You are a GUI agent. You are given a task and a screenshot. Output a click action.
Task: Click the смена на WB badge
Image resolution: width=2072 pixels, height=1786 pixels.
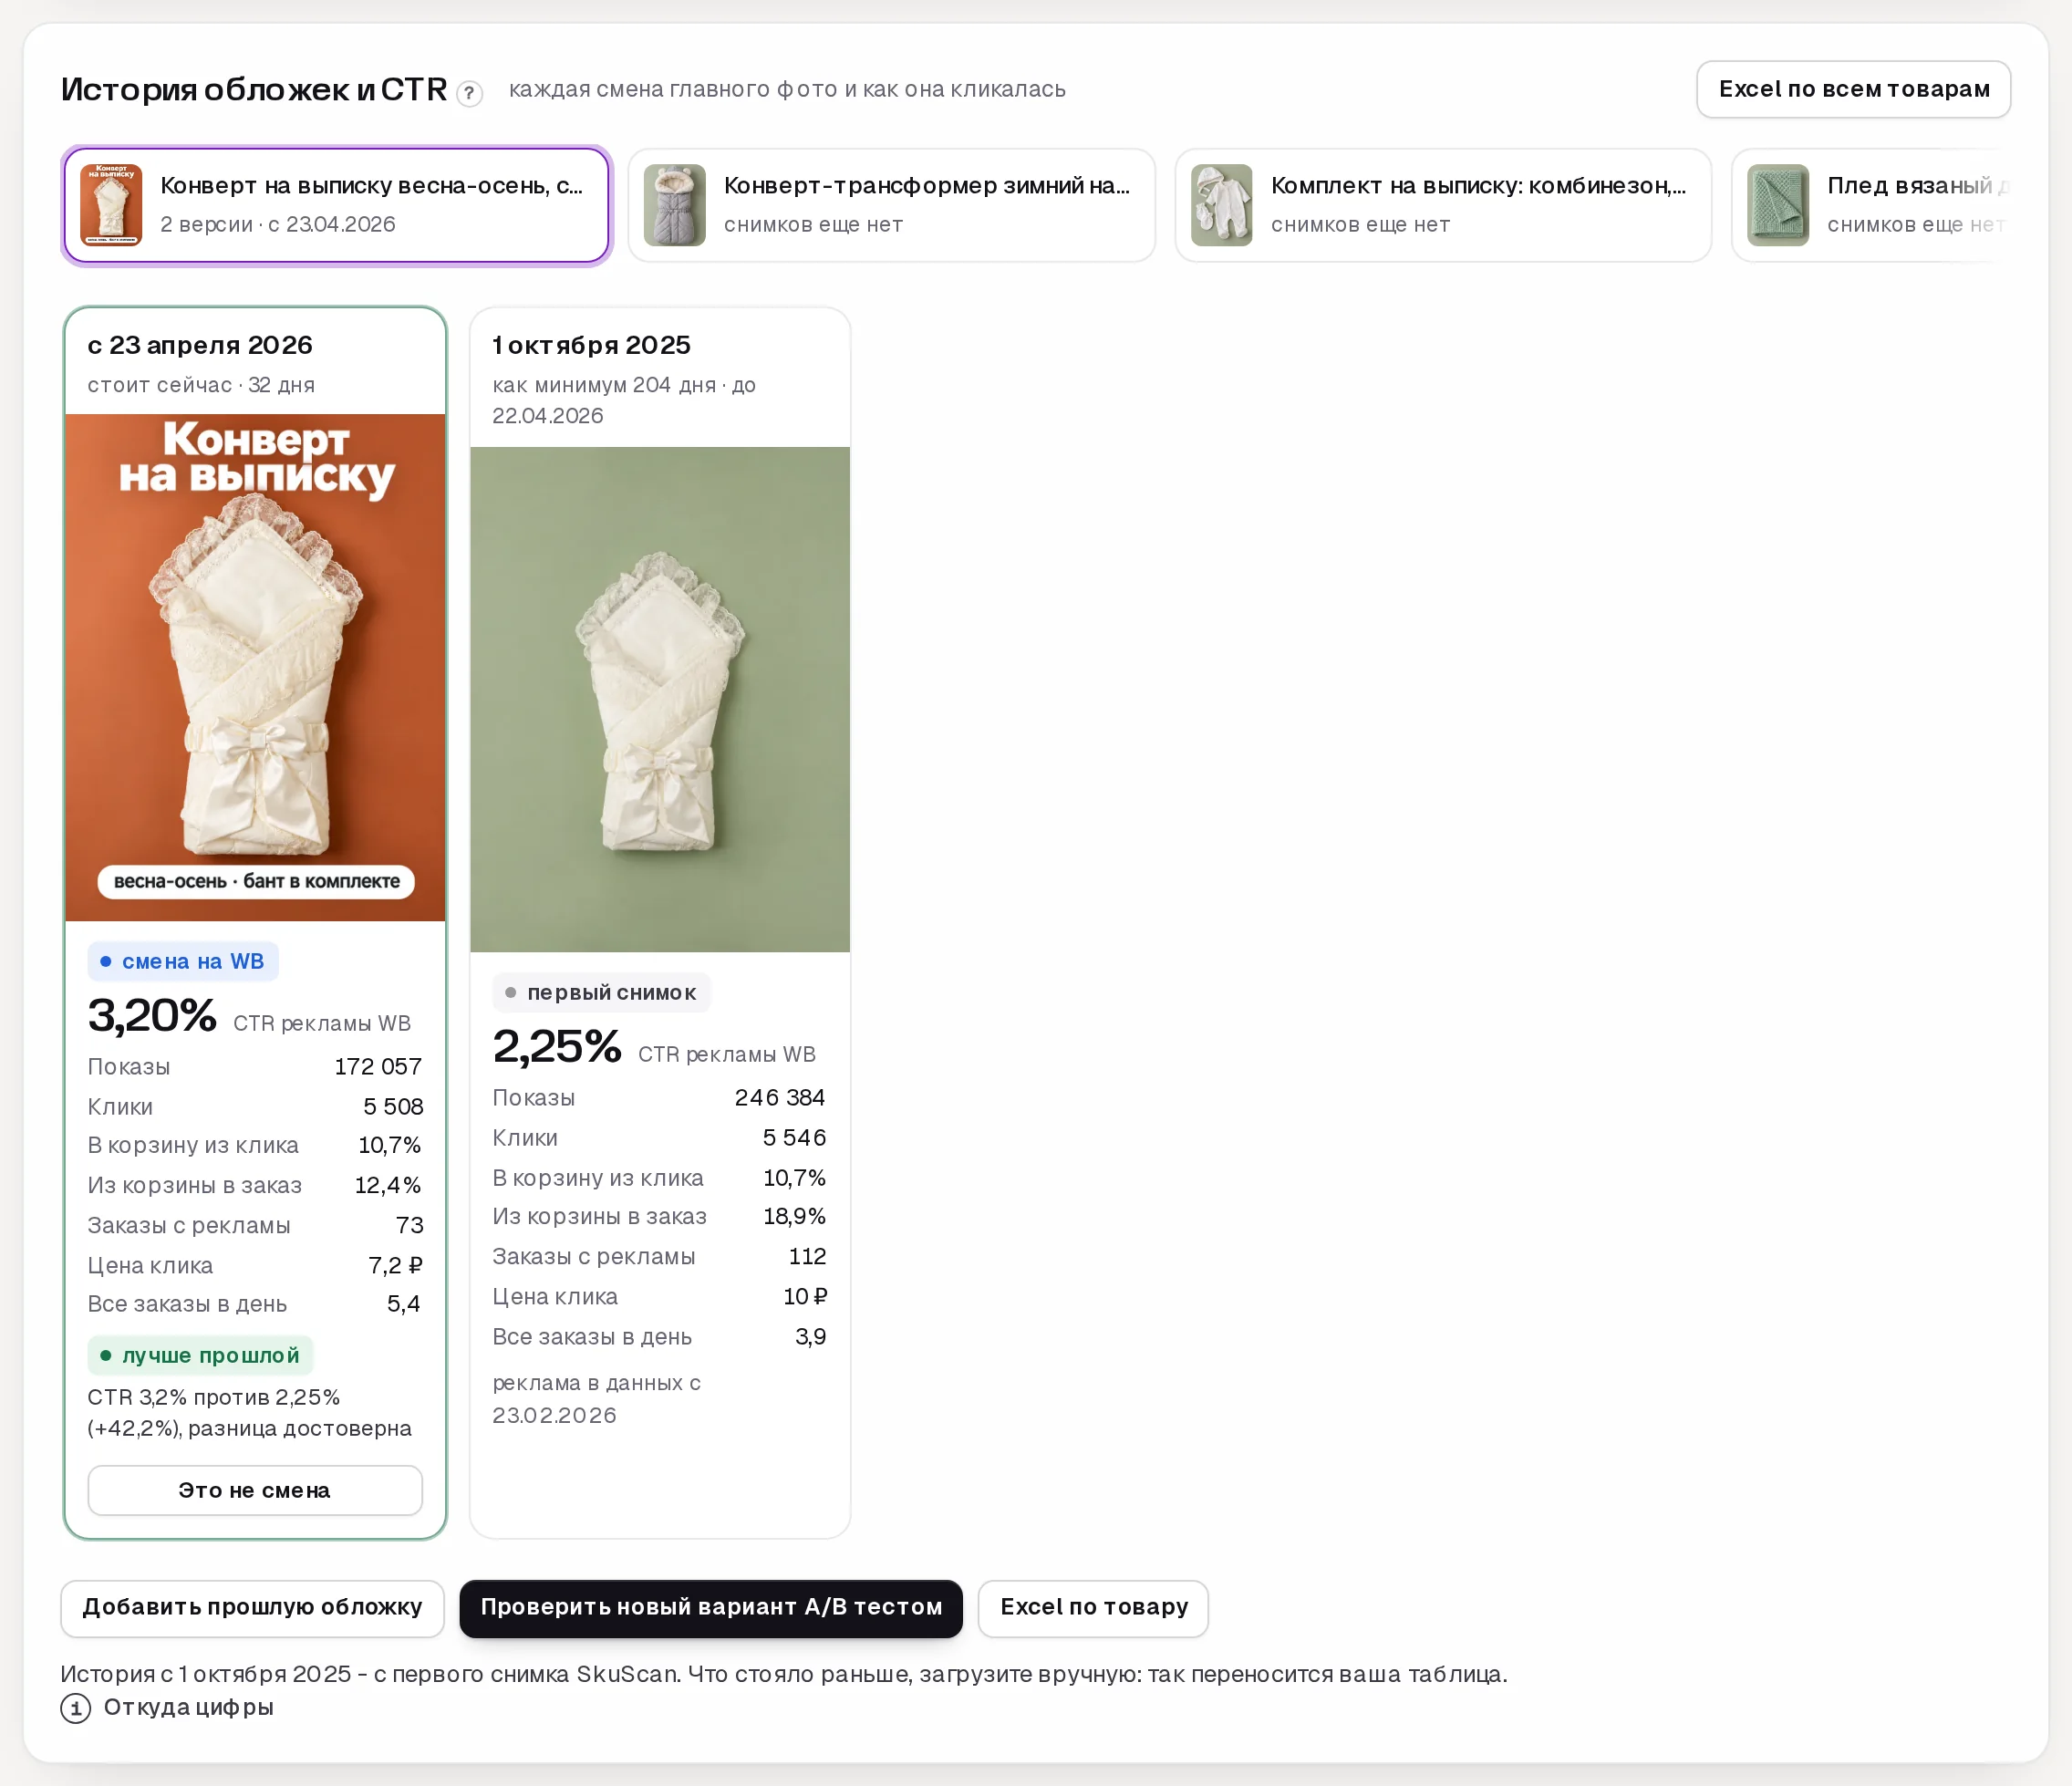pos(183,961)
